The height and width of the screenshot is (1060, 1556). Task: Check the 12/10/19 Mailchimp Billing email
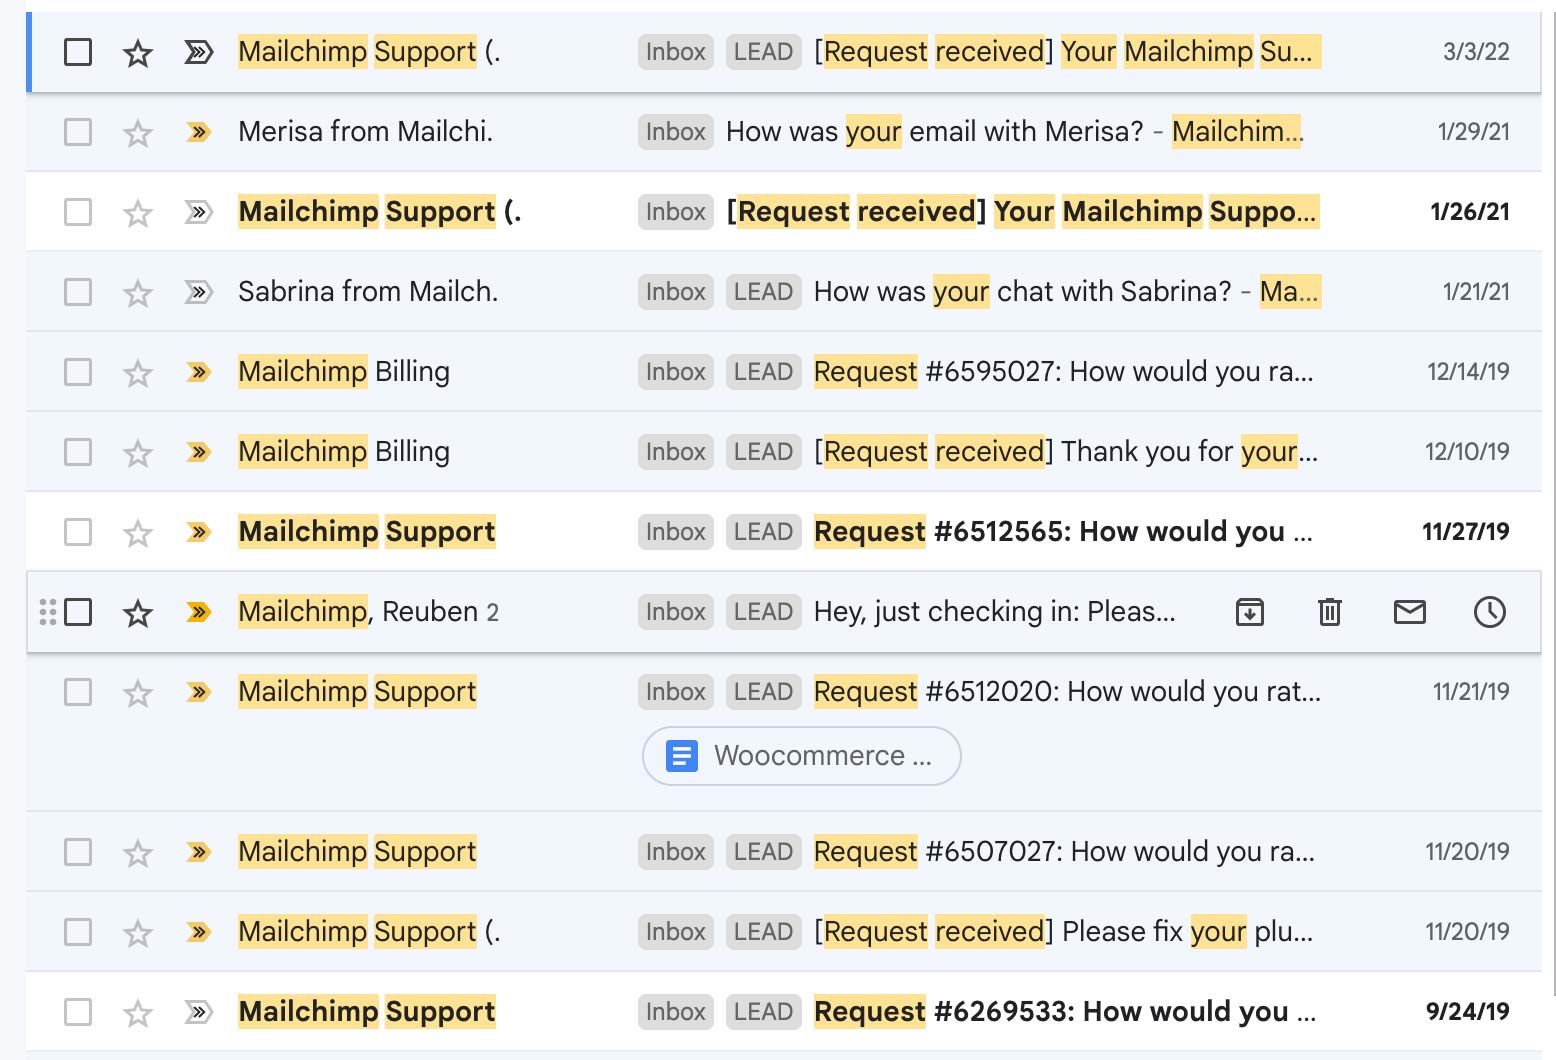click(78, 451)
